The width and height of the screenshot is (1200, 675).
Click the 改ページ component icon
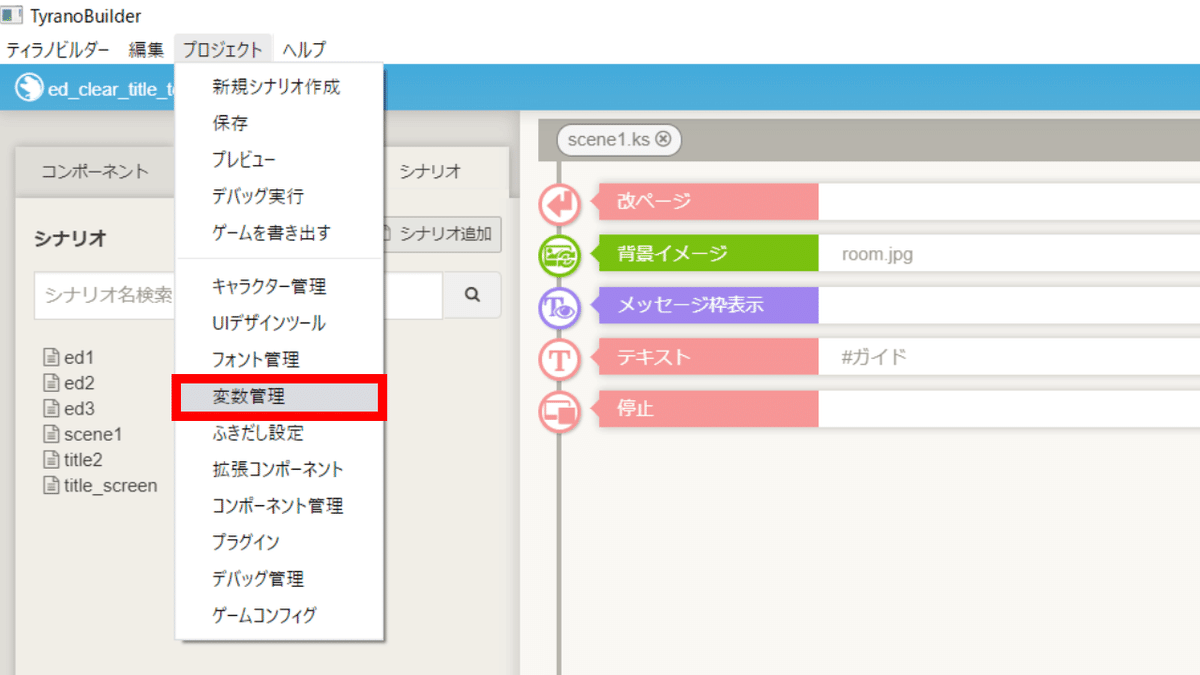pos(560,203)
